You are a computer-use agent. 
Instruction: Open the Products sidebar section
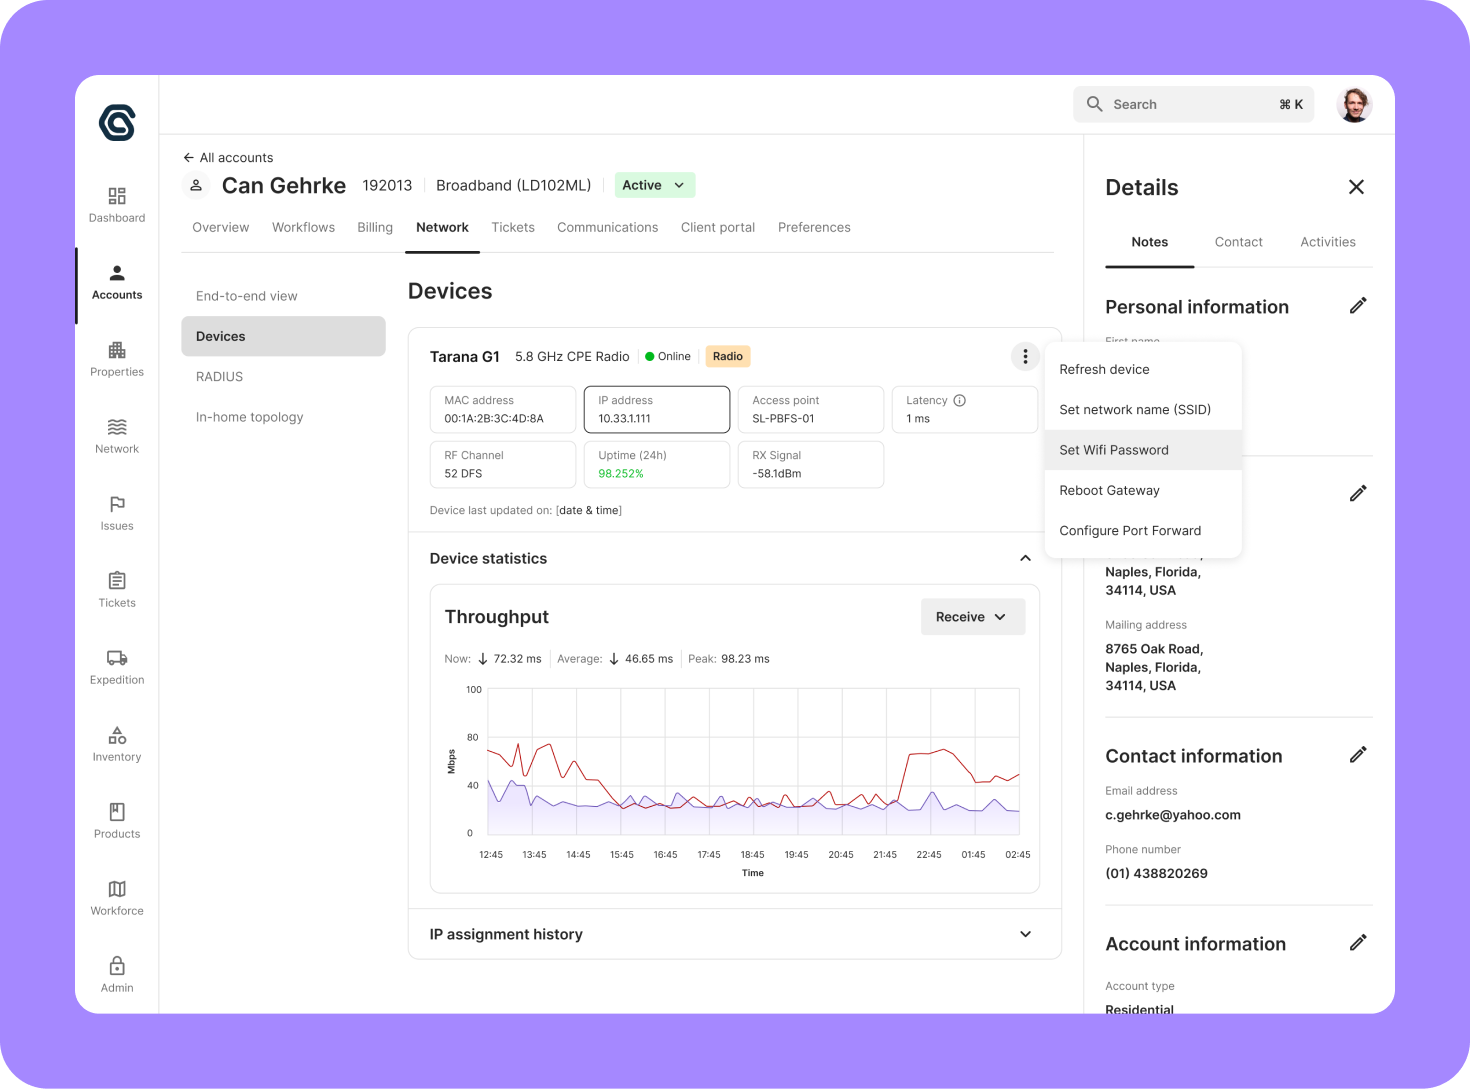(117, 820)
